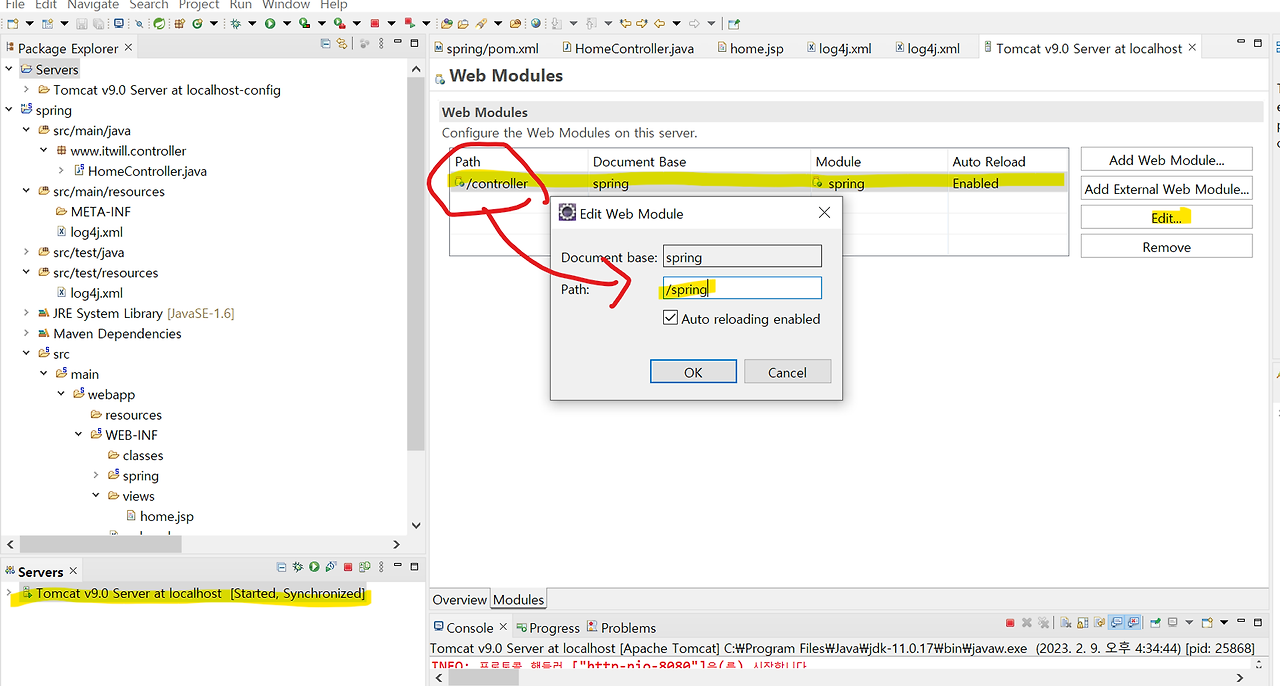Screen dimensions: 1280x686
Task: Click the Pin Console icon
Action: coord(1155,622)
